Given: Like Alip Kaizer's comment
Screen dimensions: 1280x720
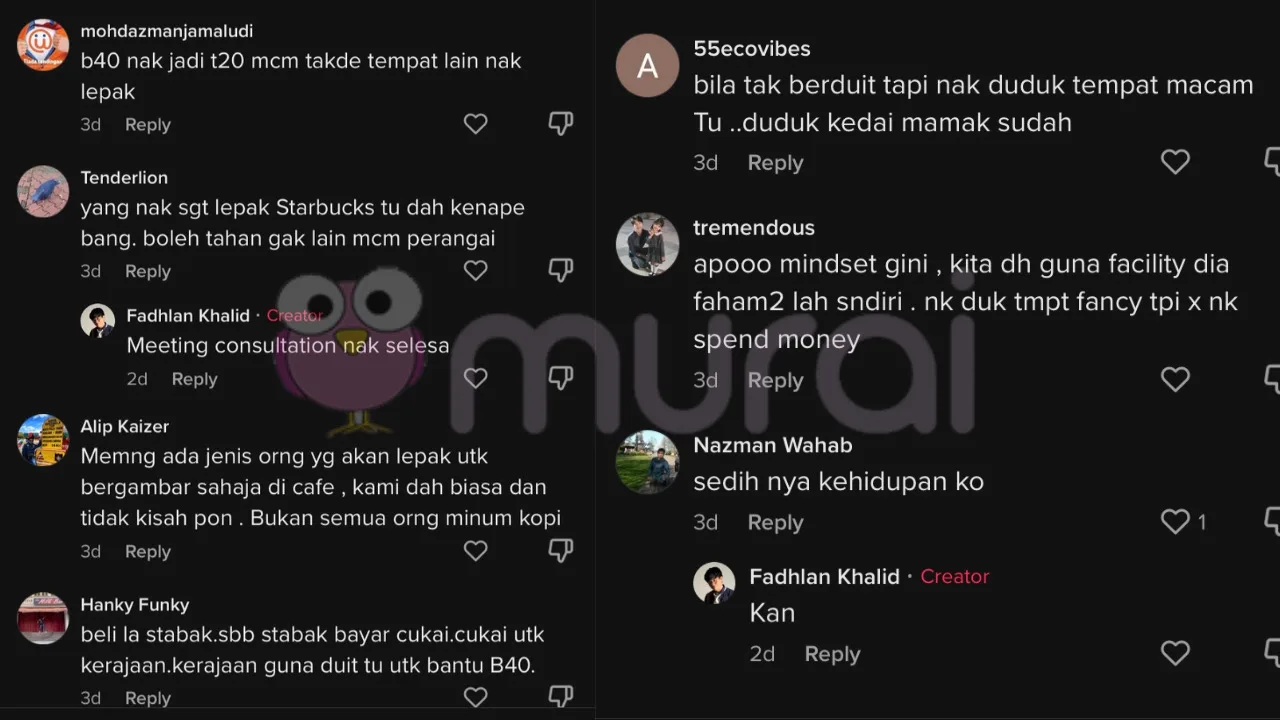Looking at the screenshot, I should [476, 551].
